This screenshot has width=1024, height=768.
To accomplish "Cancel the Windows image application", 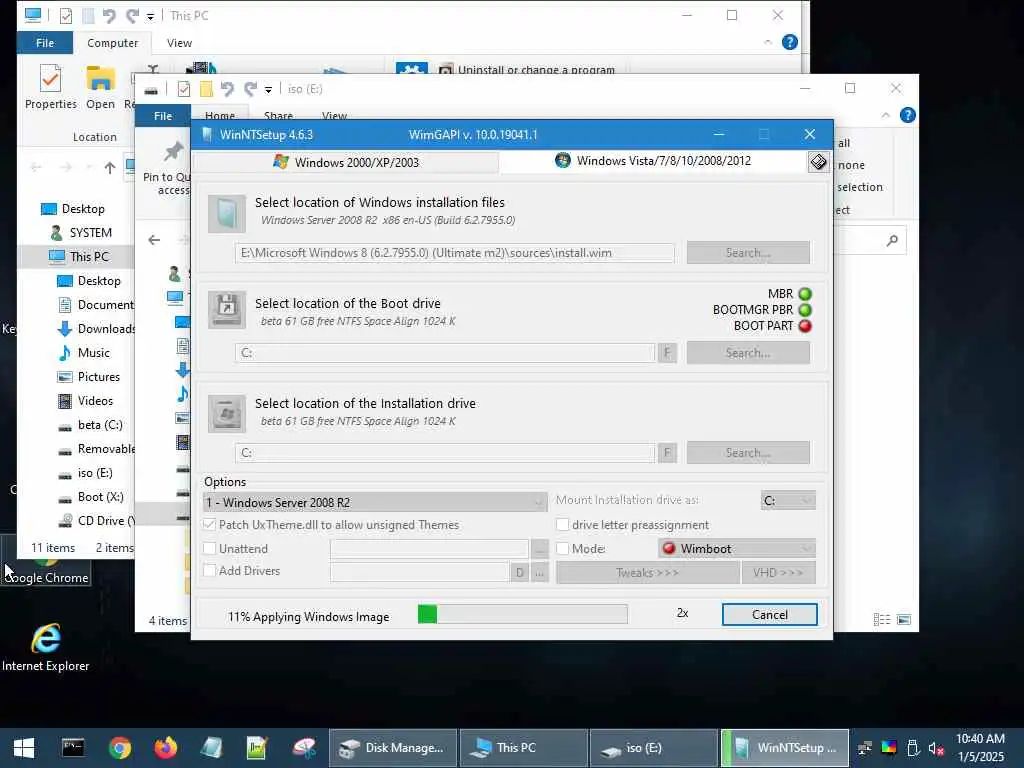I will (769, 615).
